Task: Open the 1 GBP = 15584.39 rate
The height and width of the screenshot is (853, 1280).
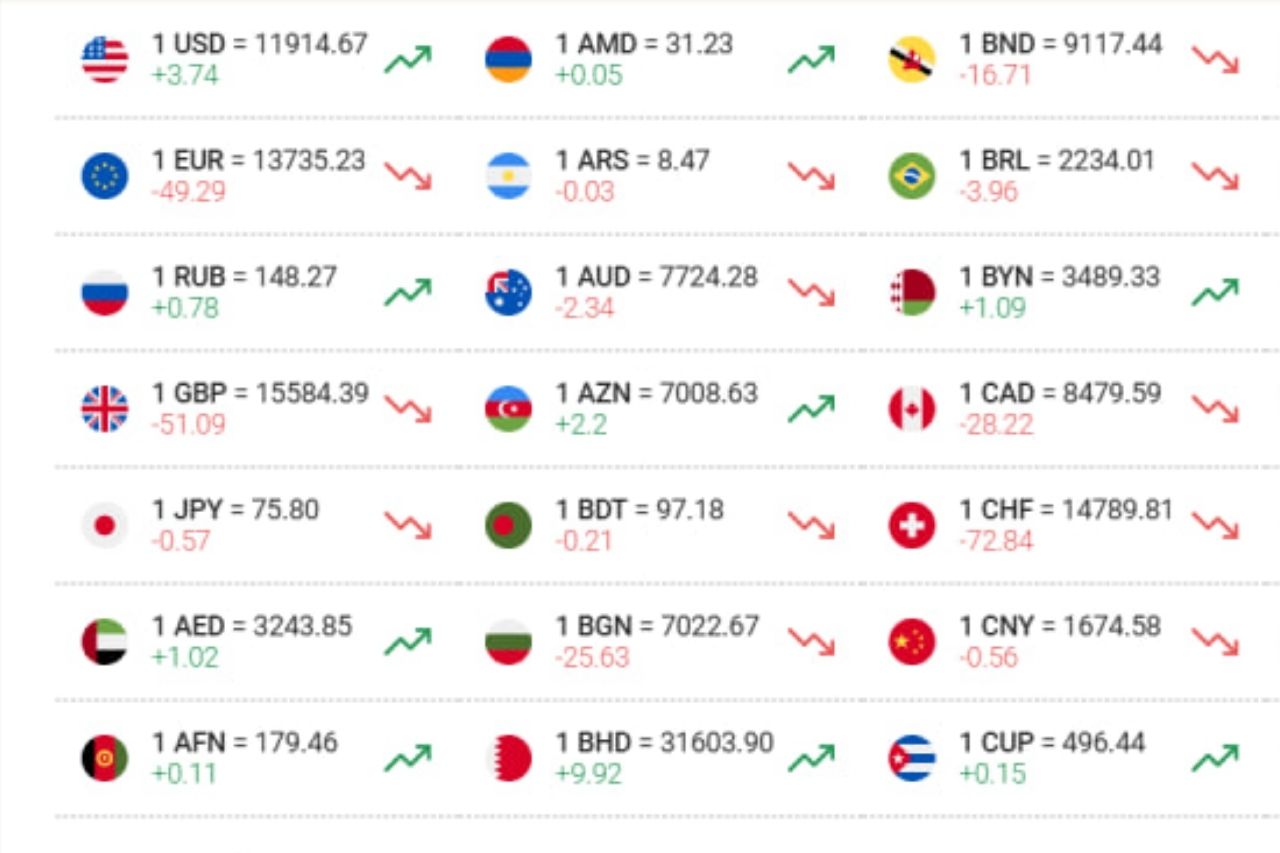Action: pyautogui.click(x=260, y=393)
